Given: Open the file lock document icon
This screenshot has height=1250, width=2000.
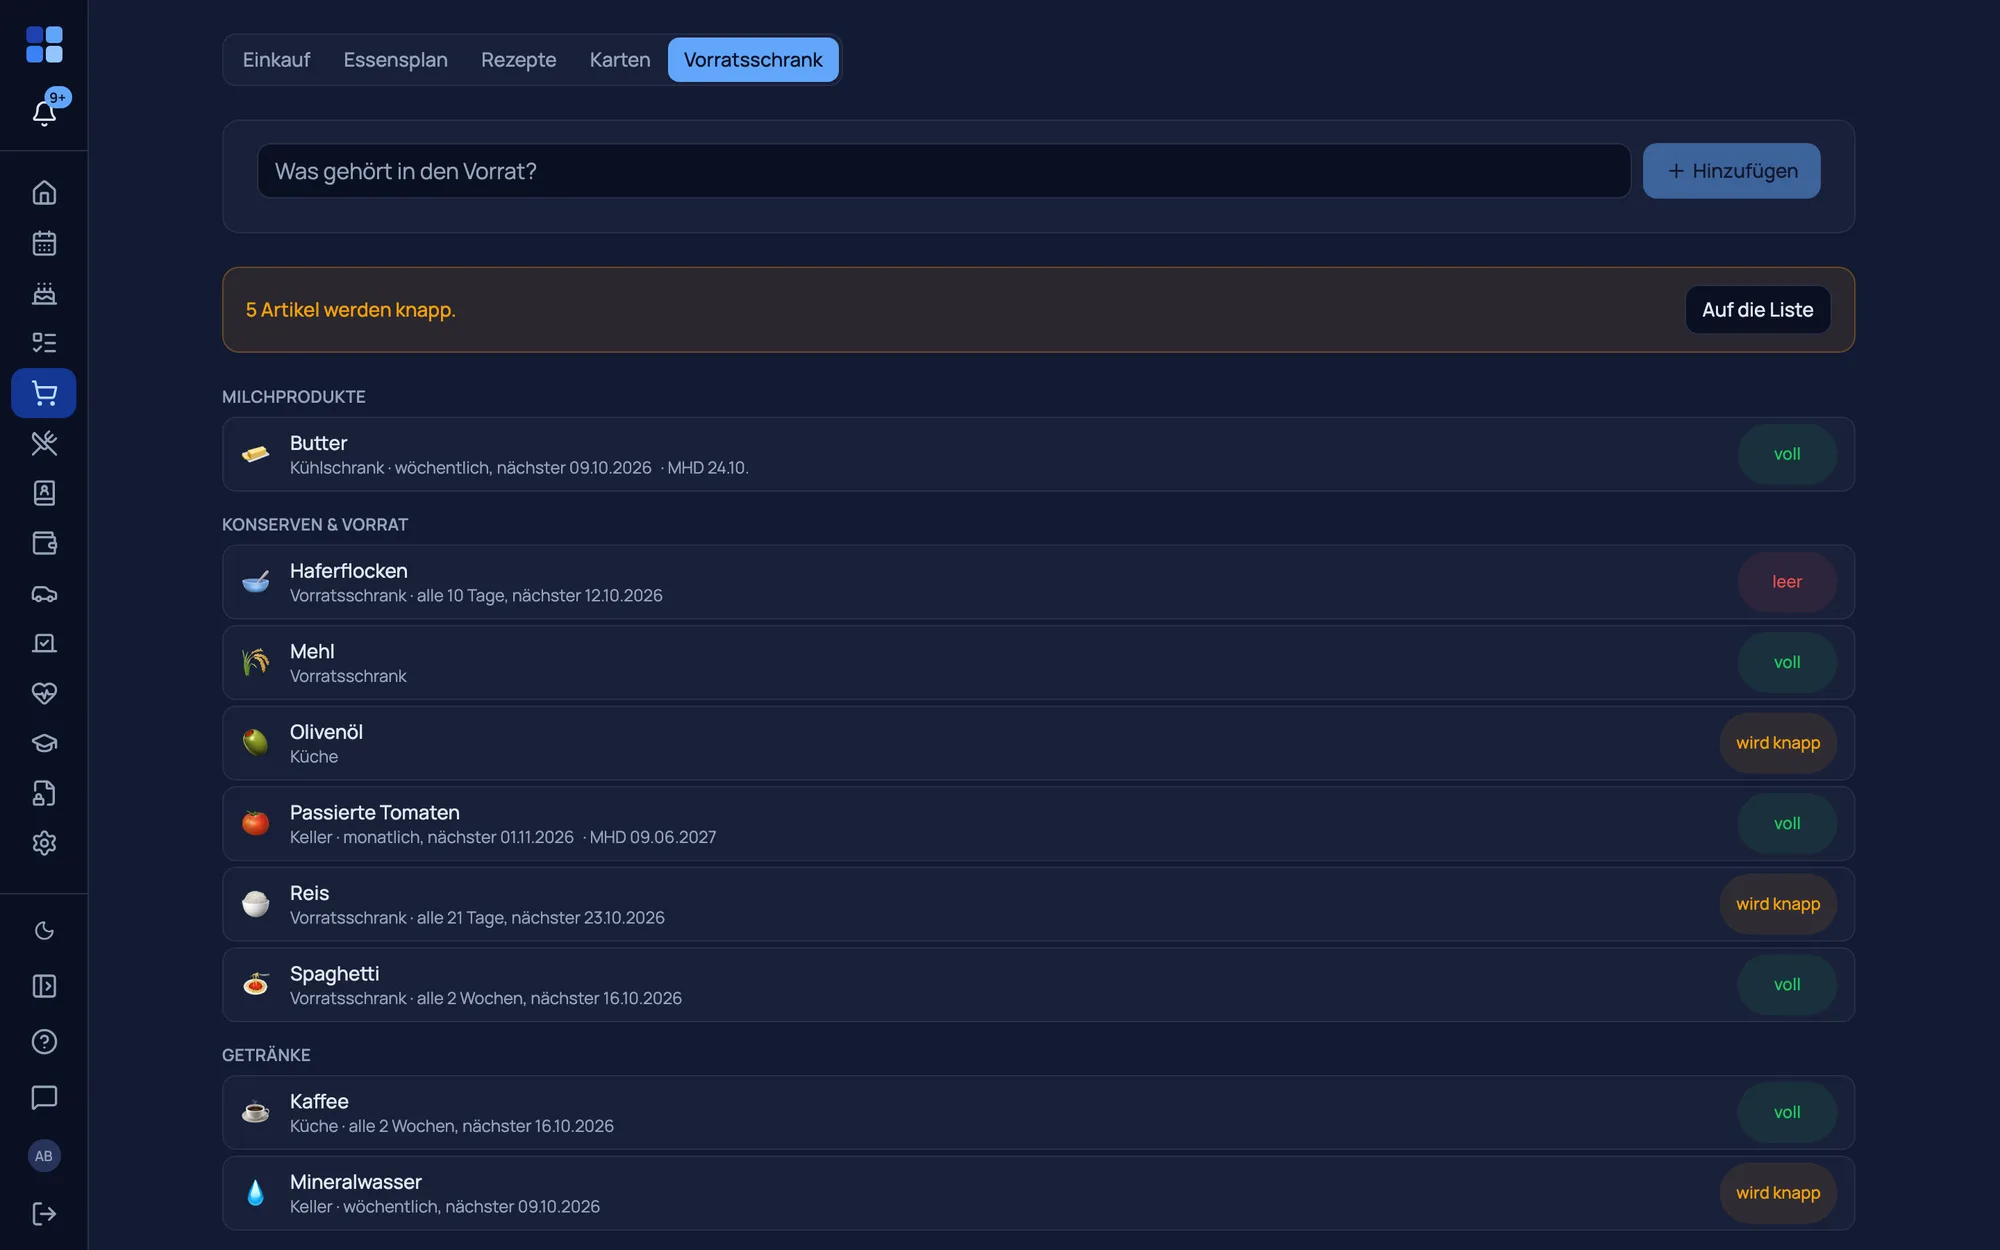Looking at the screenshot, I should [44, 793].
